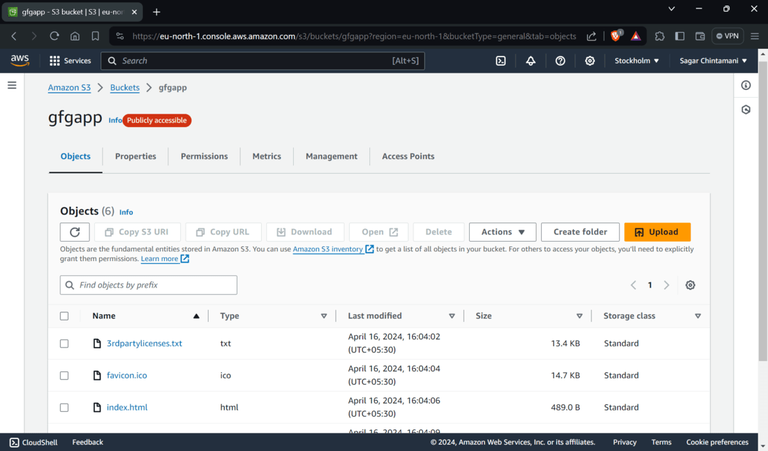Open the favicon.ico object
This screenshot has width=768, height=451.
(127, 376)
